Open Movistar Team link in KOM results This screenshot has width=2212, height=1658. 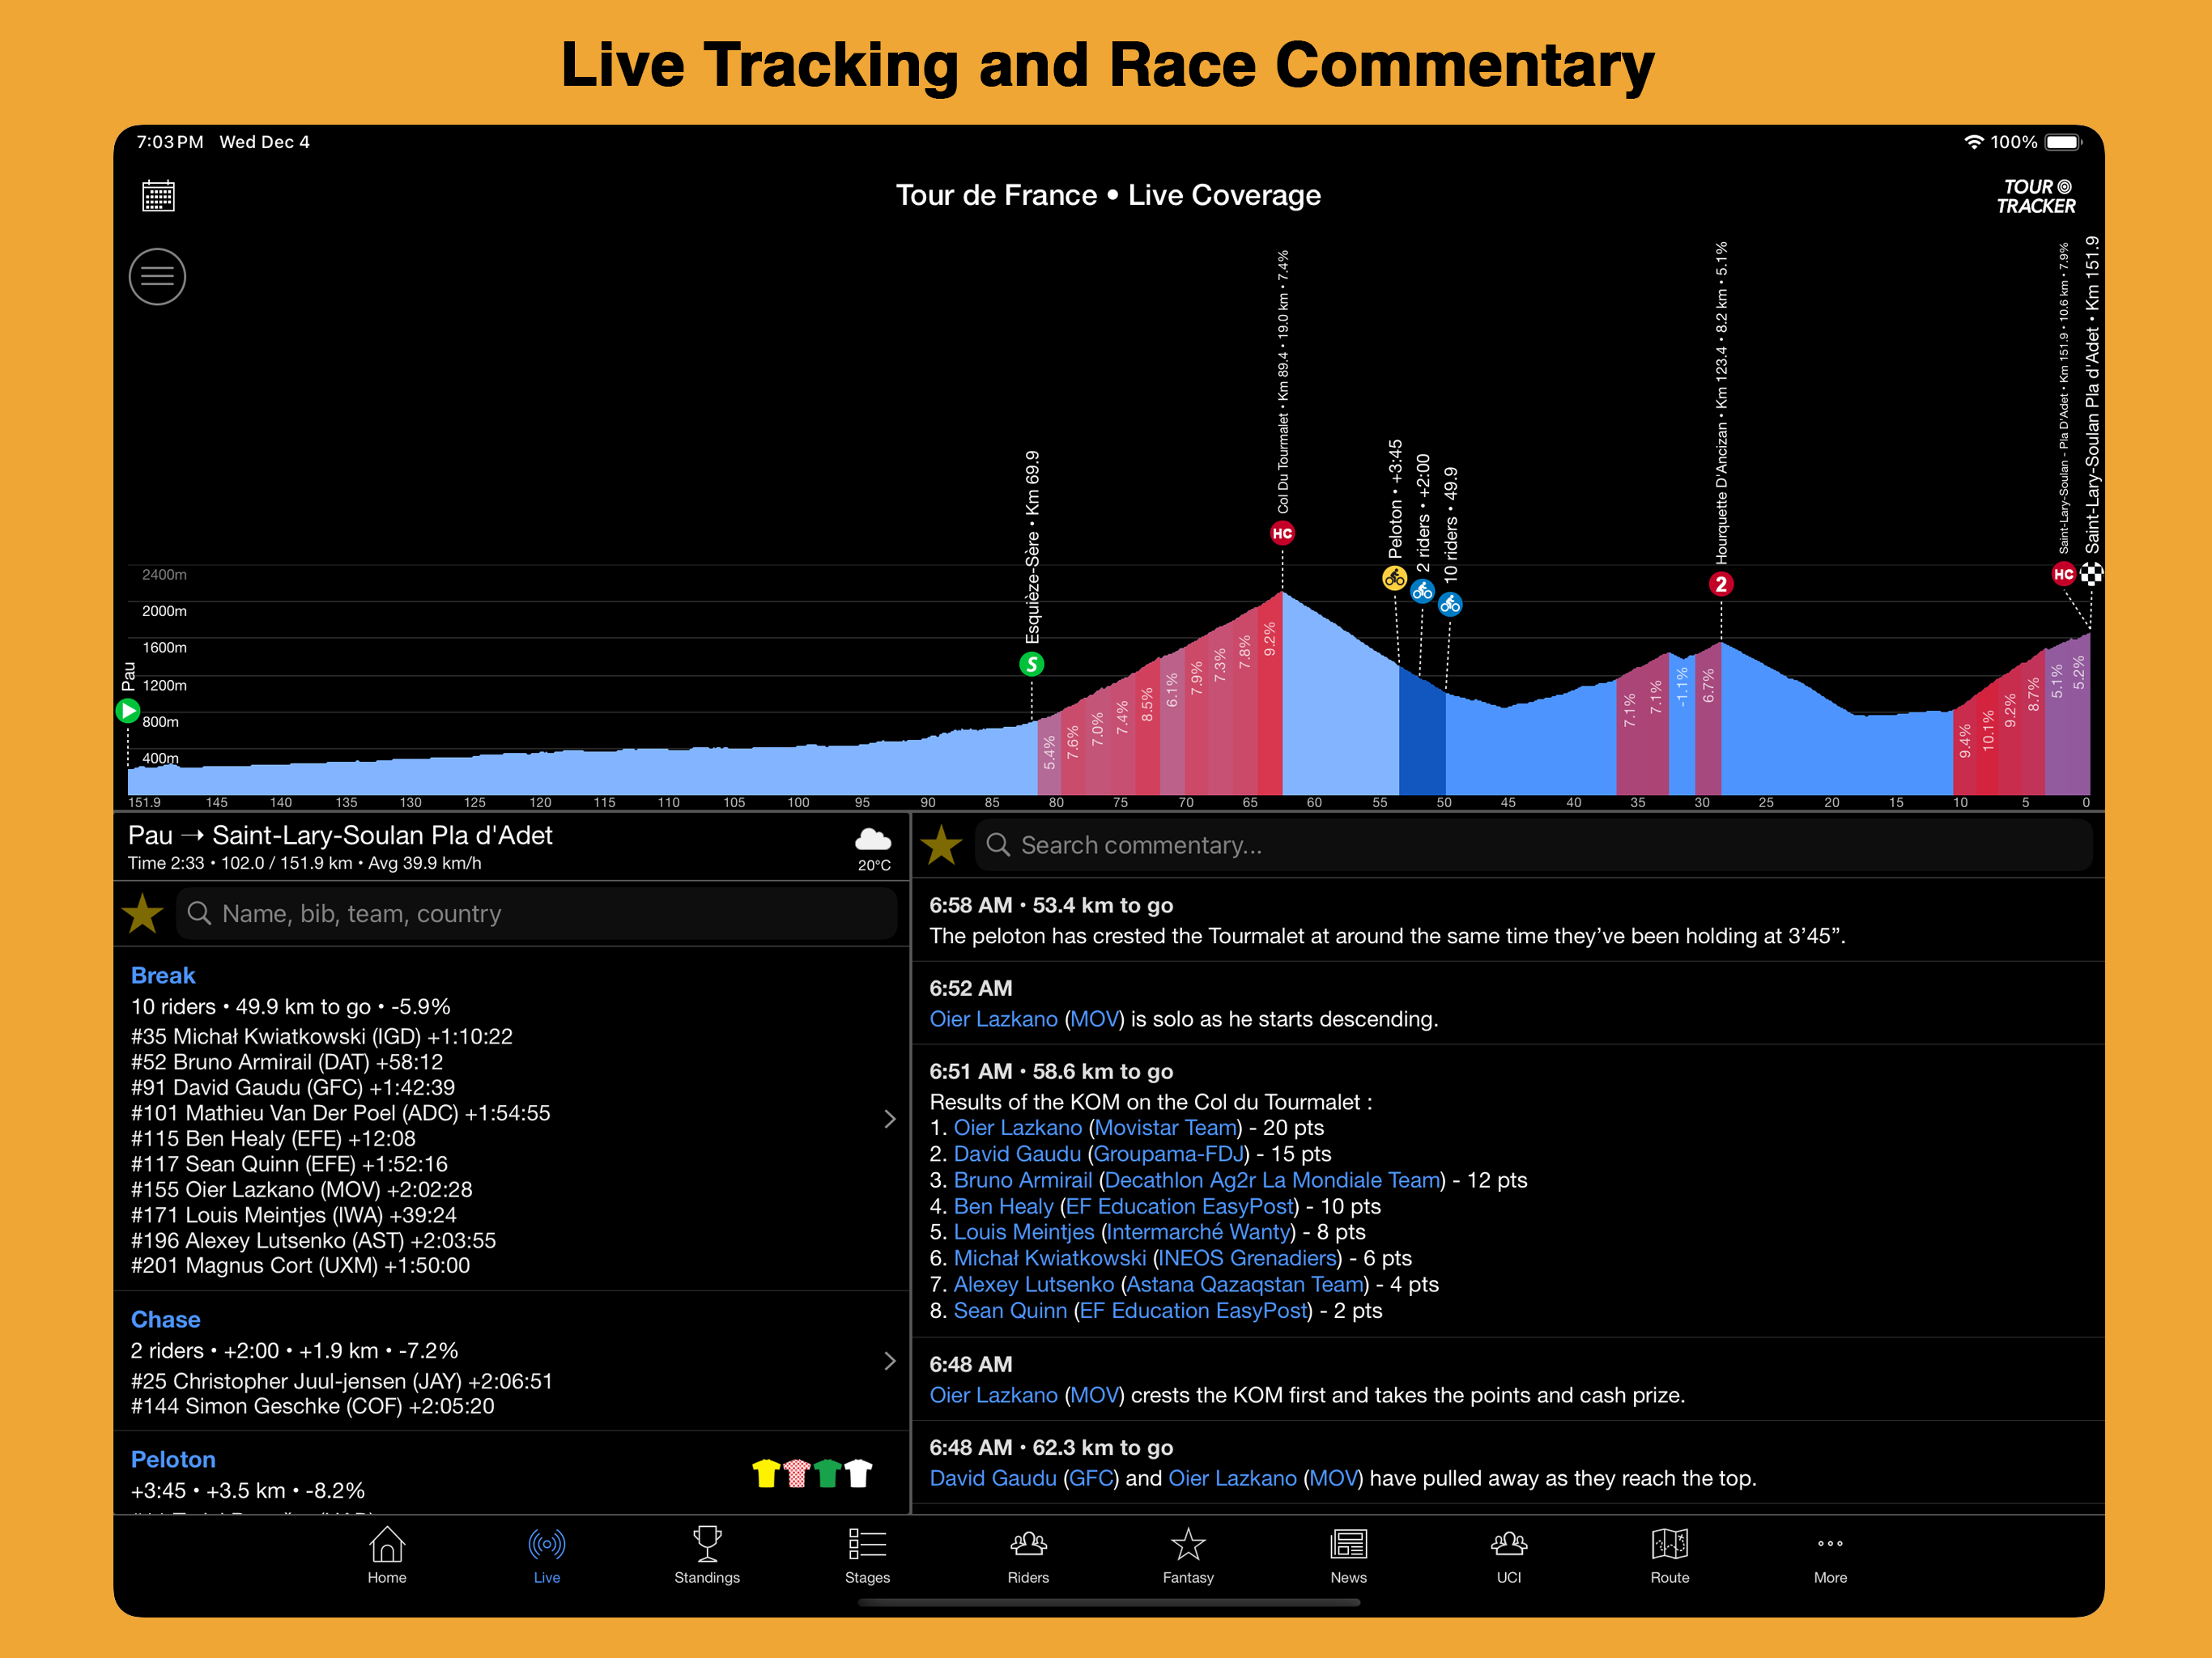click(x=1165, y=1128)
